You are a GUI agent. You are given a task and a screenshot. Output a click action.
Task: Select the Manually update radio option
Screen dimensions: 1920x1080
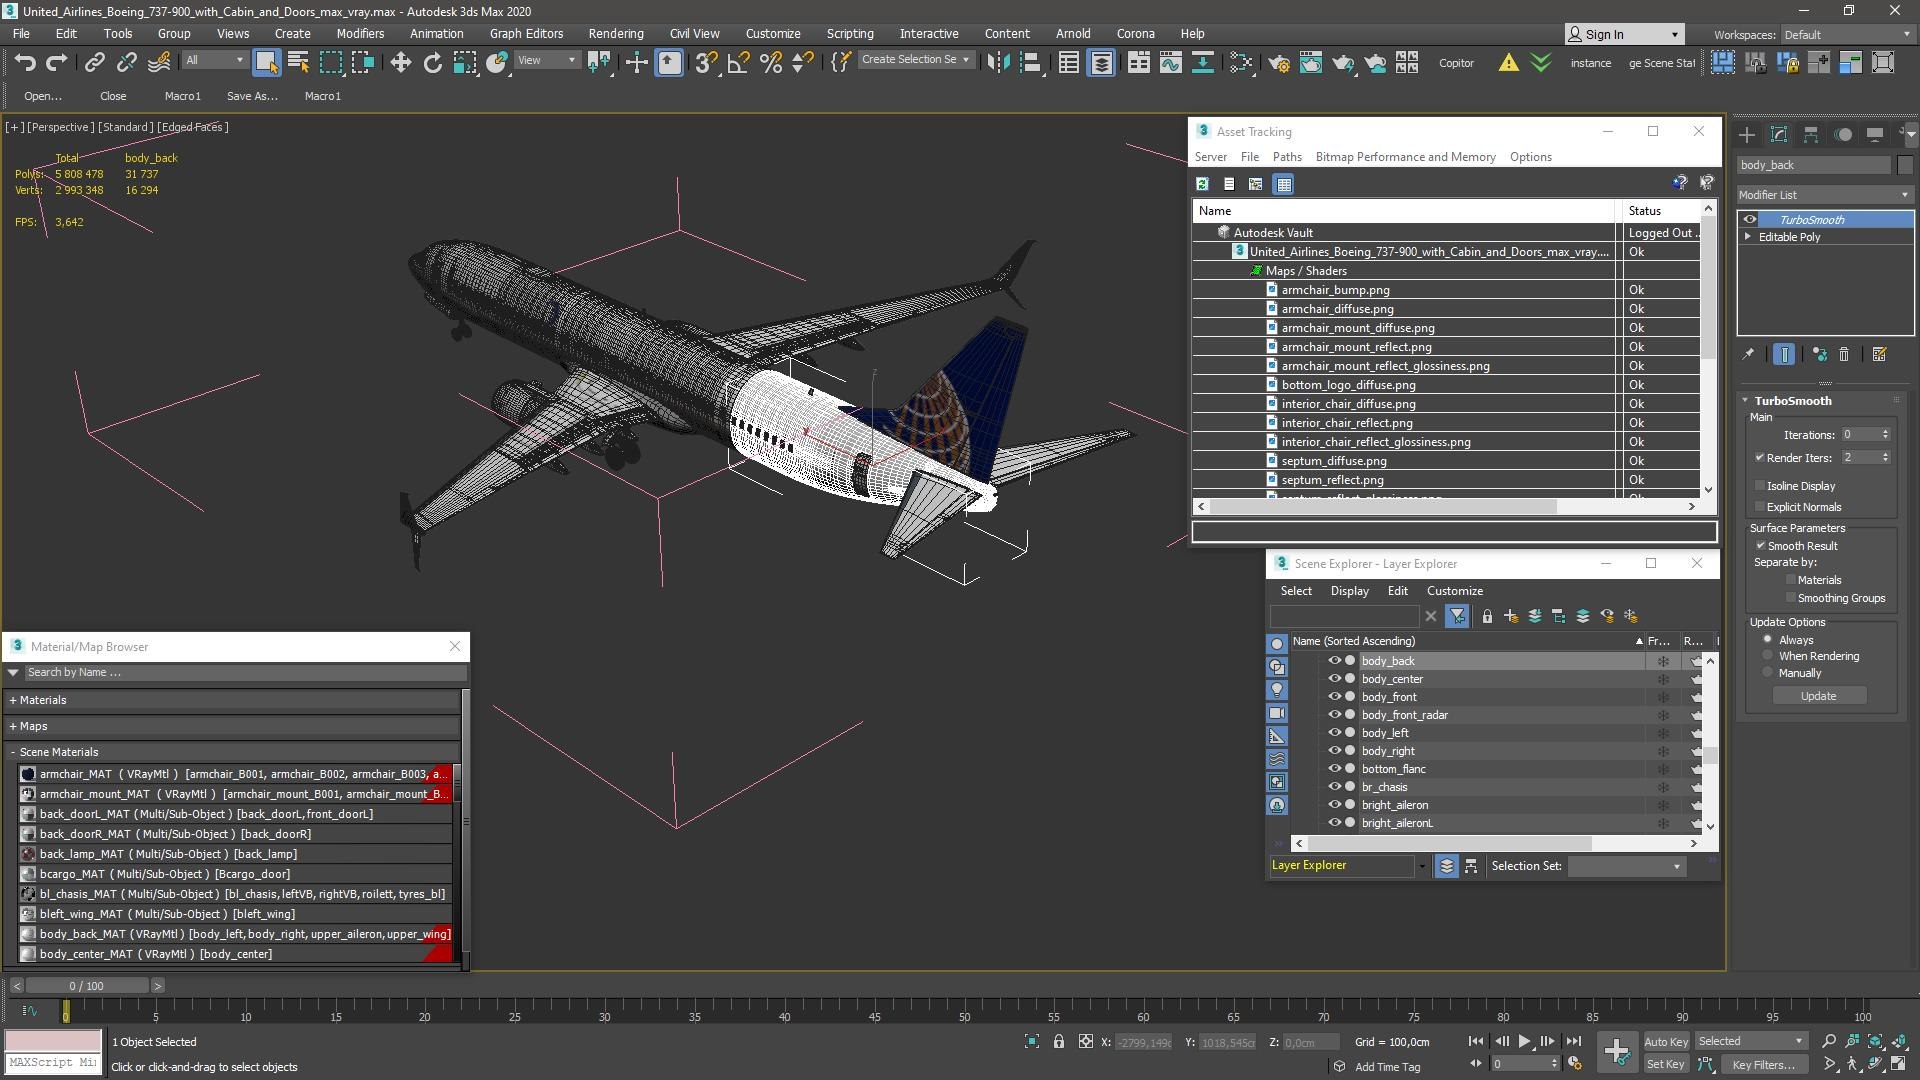click(x=1768, y=673)
